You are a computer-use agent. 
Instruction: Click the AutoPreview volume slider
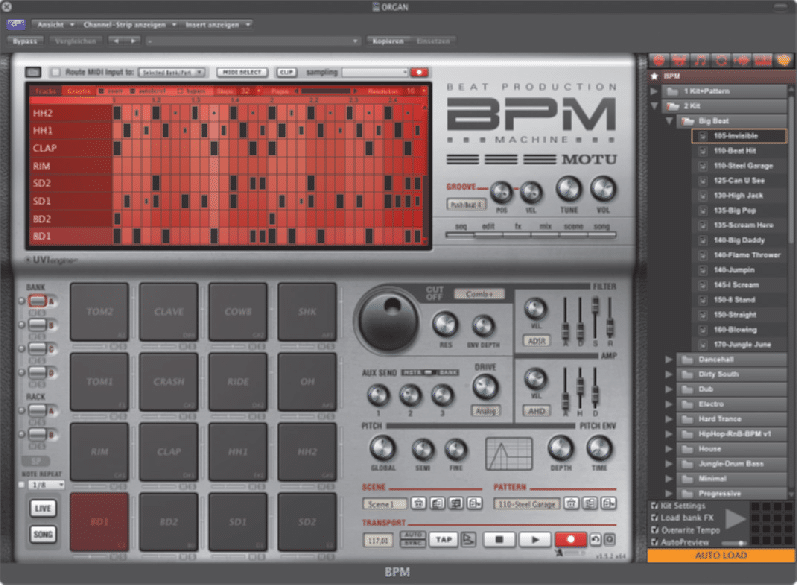click(734, 543)
